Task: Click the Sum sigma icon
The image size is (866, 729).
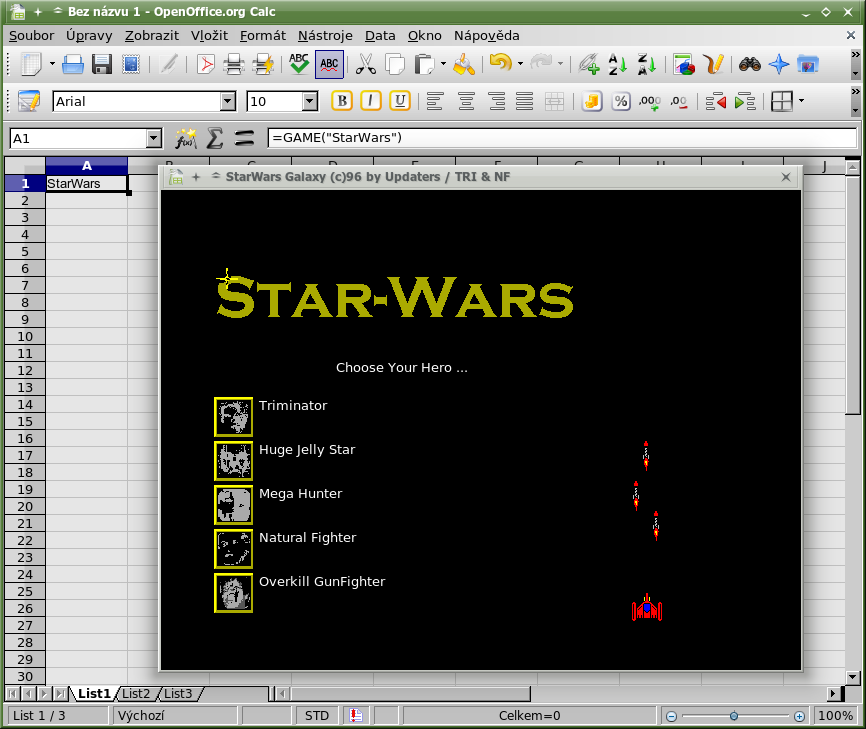Action: click(x=215, y=138)
